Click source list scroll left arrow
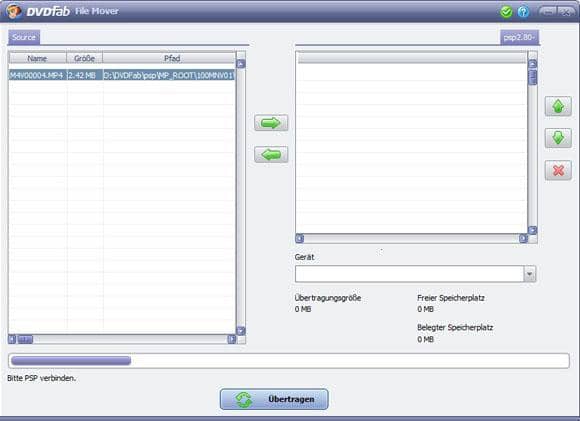 tap(12, 339)
